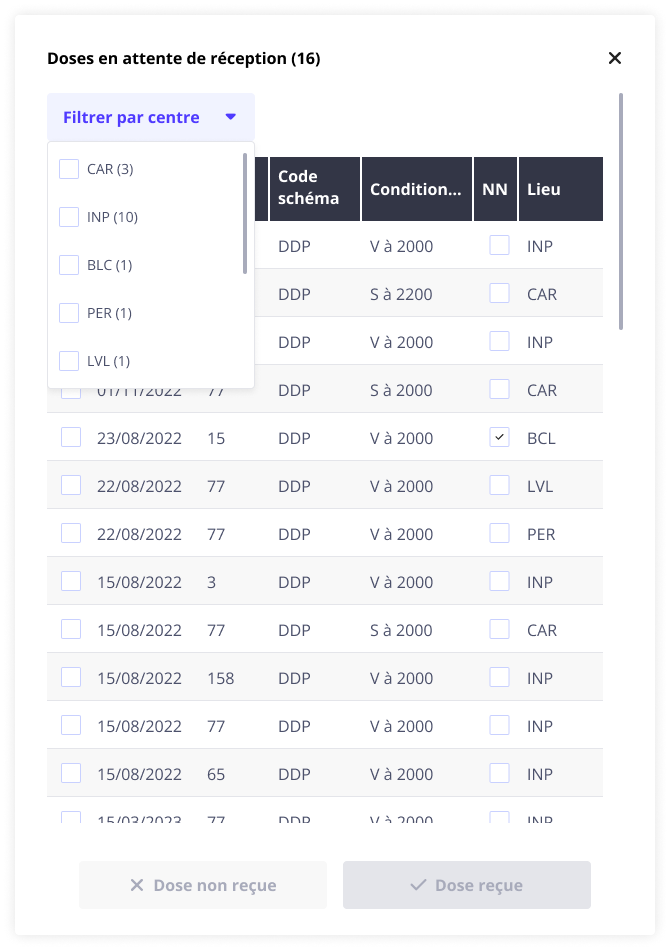Viewport: 670px width, 950px height.
Task: Click the filter list scrollbar
Action: tap(245, 212)
